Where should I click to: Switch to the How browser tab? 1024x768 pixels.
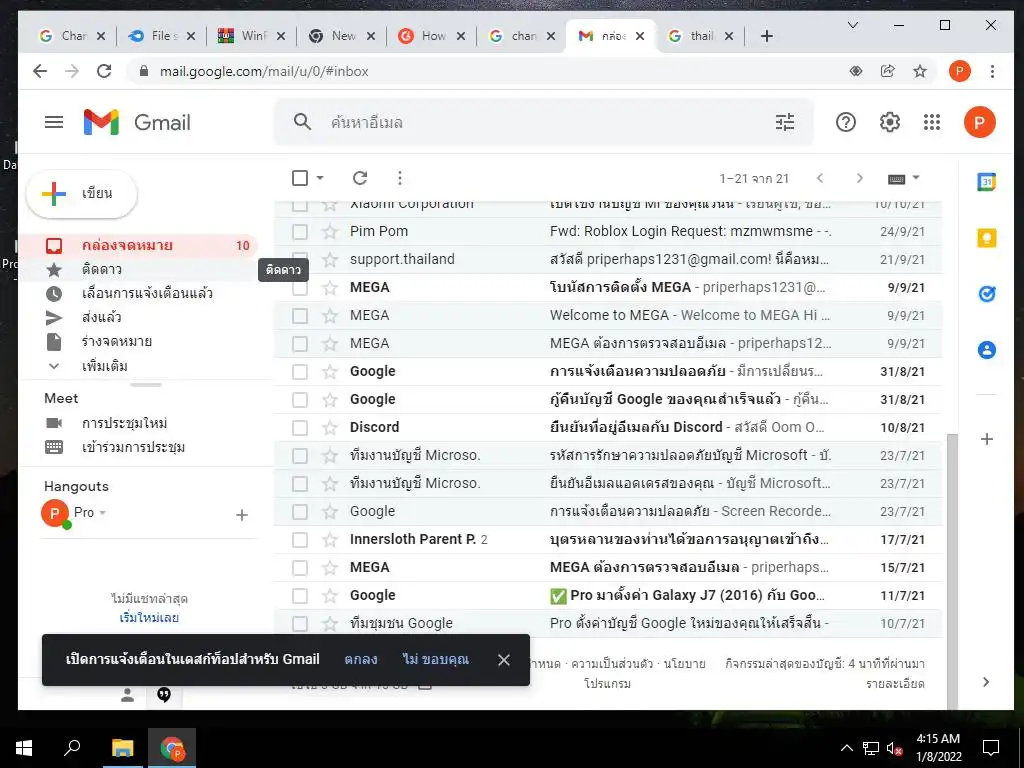pos(431,36)
